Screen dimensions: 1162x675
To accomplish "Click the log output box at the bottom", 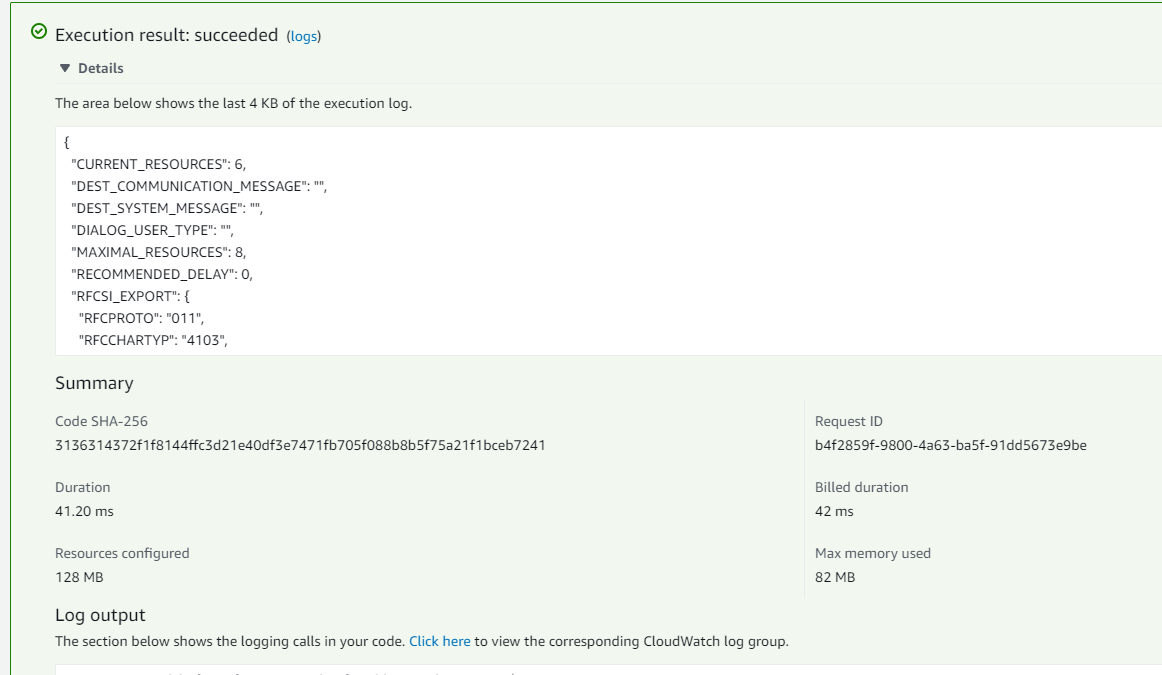I will (608, 671).
